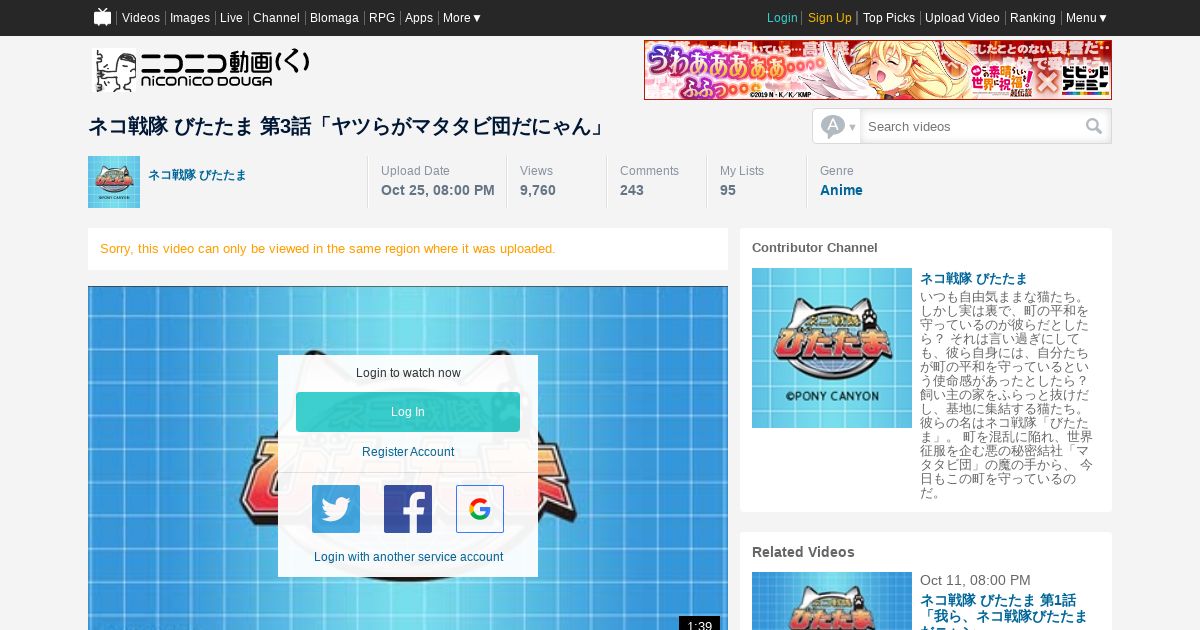
Task: Open related video title 第1話 link
Action: (1003, 609)
